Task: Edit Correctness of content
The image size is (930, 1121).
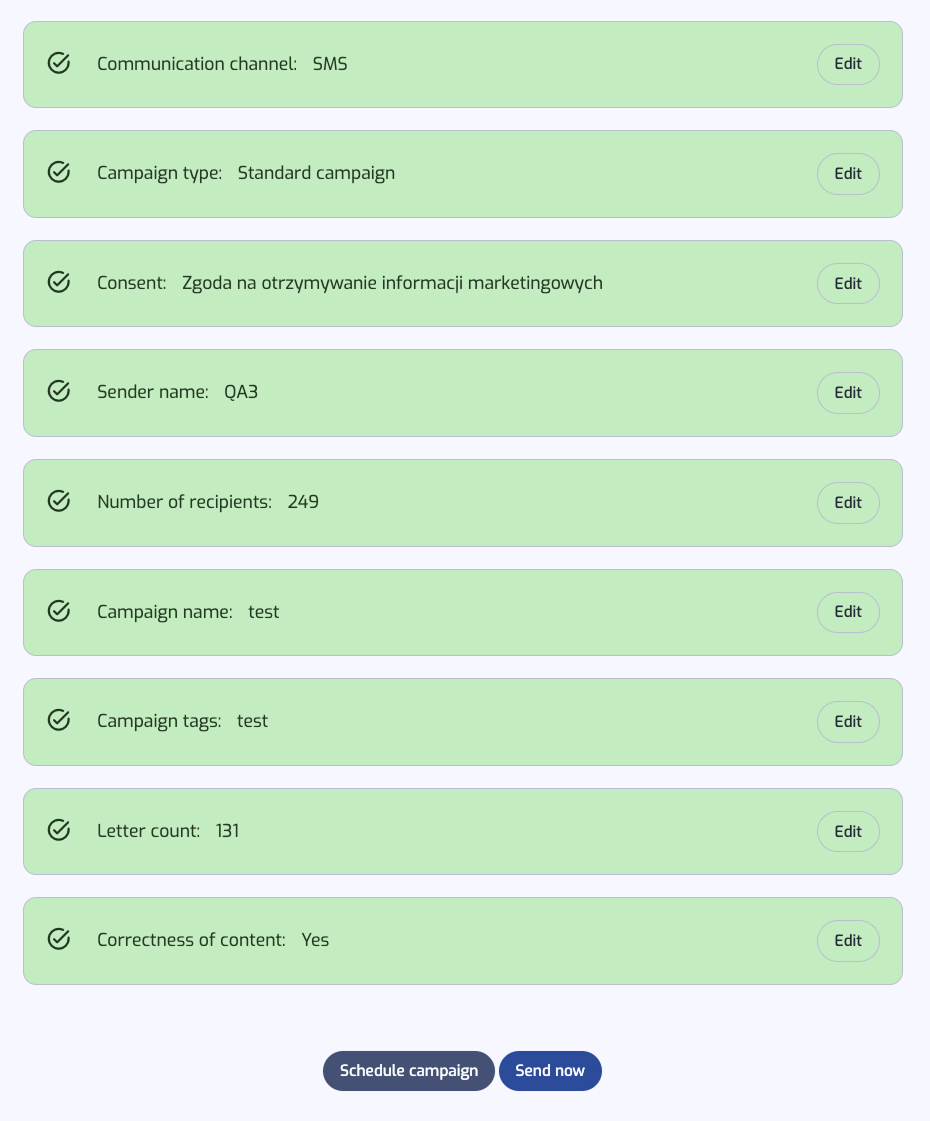Action: point(848,941)
